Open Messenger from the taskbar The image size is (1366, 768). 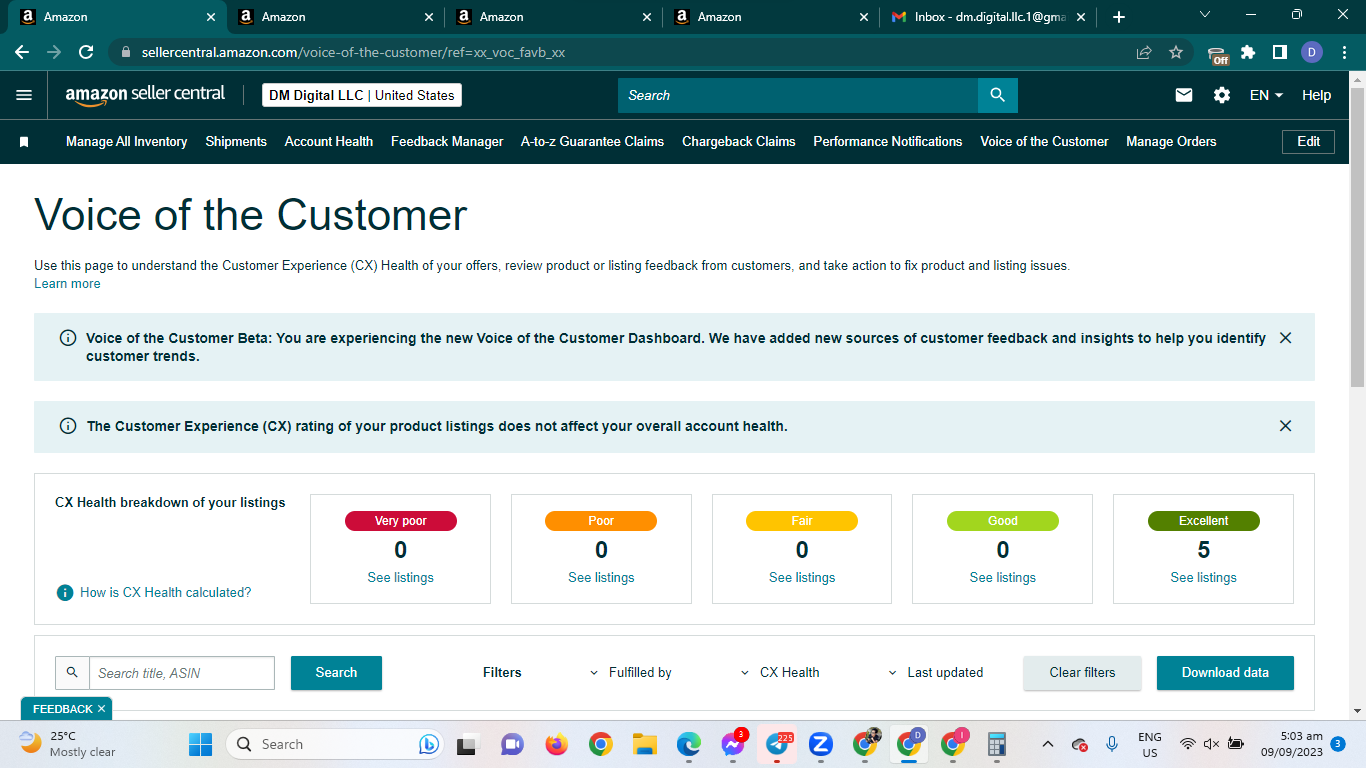(x=733, y=744)
